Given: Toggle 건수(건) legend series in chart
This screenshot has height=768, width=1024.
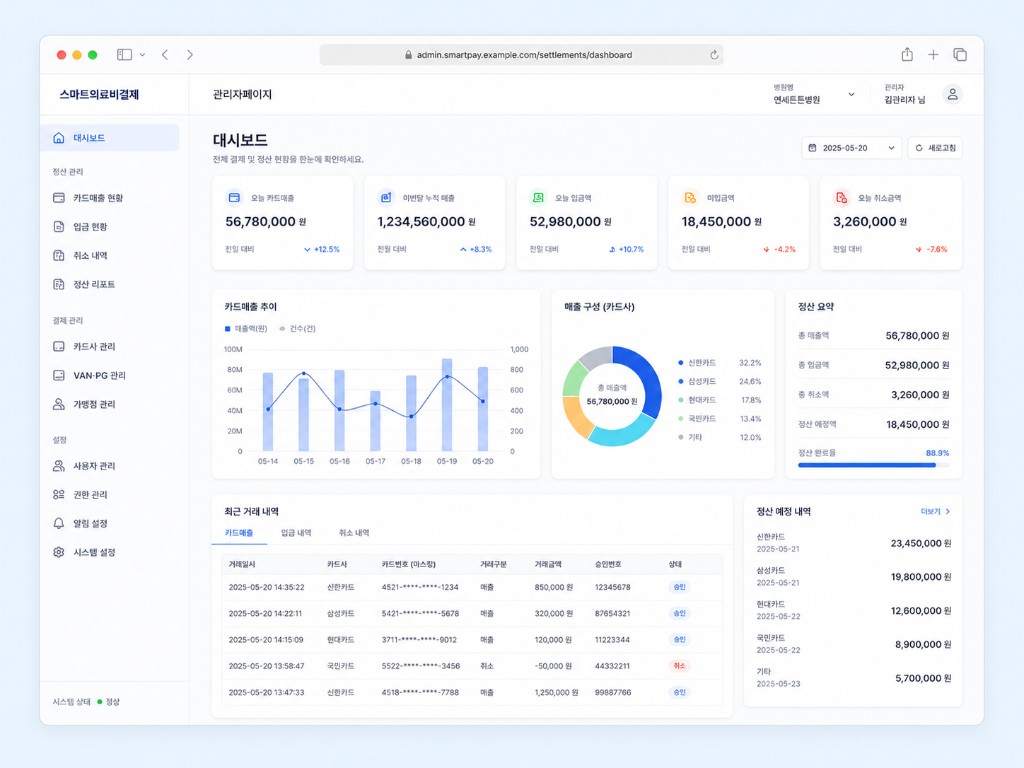Looking at the screenshot, I should (297, 328).
